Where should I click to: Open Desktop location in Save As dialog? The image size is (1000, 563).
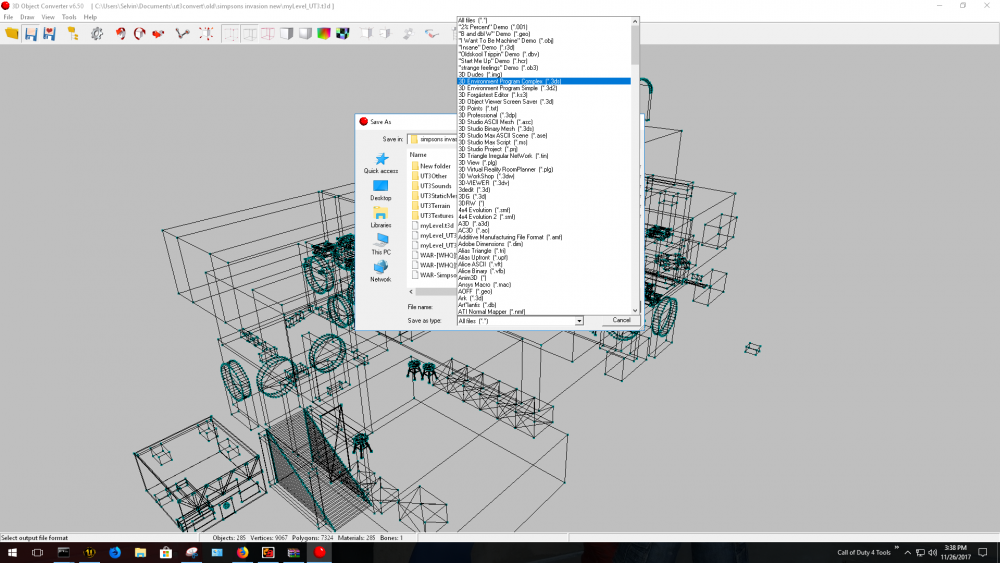381,190
